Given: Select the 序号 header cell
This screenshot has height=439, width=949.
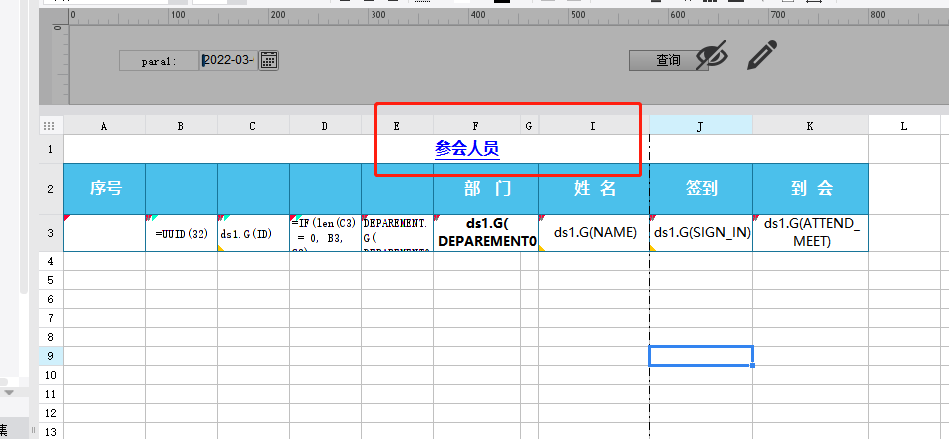Looking at the screenshot, I should (x=104, y=189).
